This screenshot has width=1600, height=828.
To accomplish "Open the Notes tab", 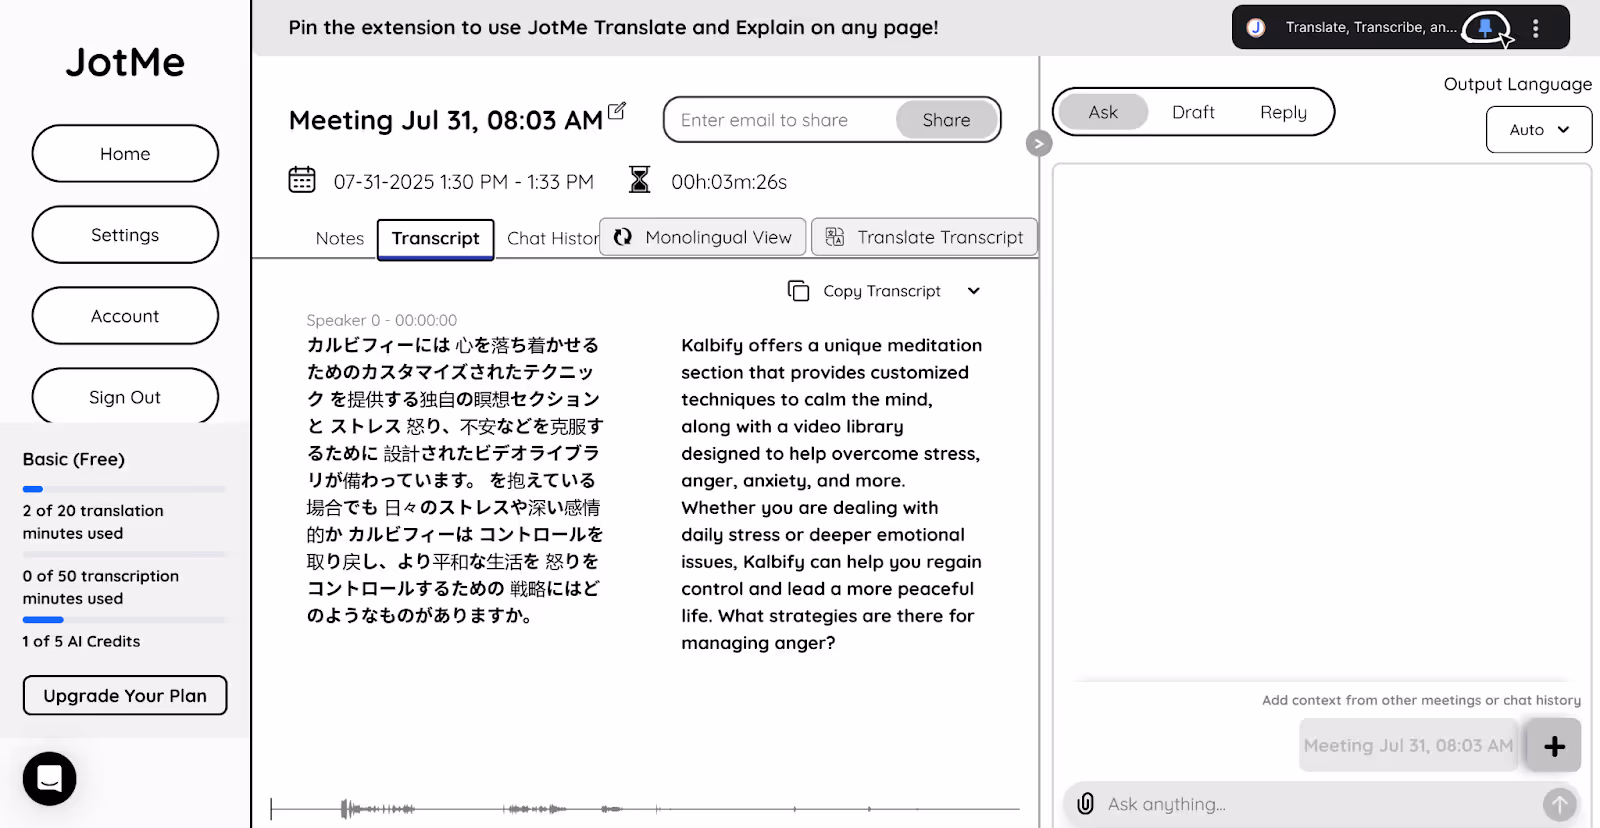I will 340,239.
